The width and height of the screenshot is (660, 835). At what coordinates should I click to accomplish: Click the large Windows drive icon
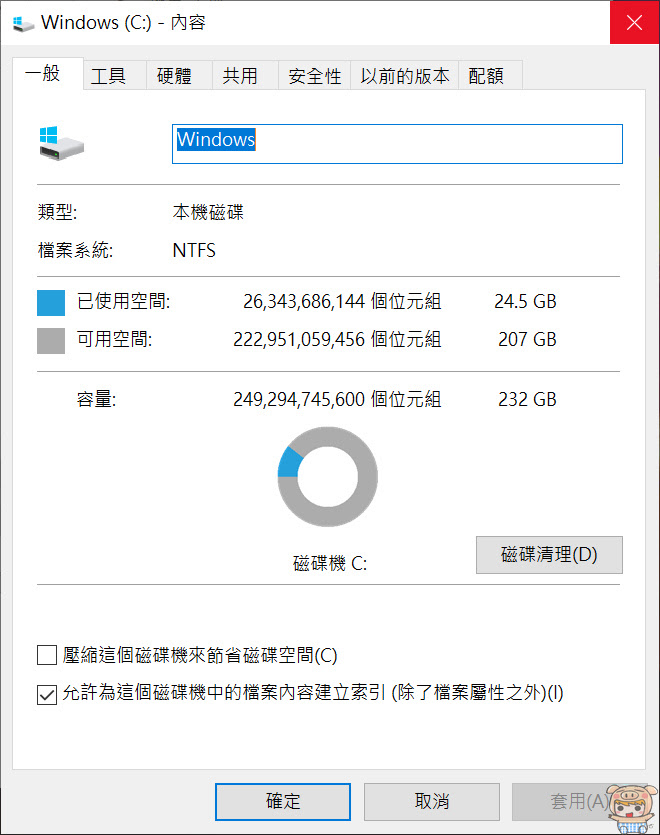click(x=61, y=143)
